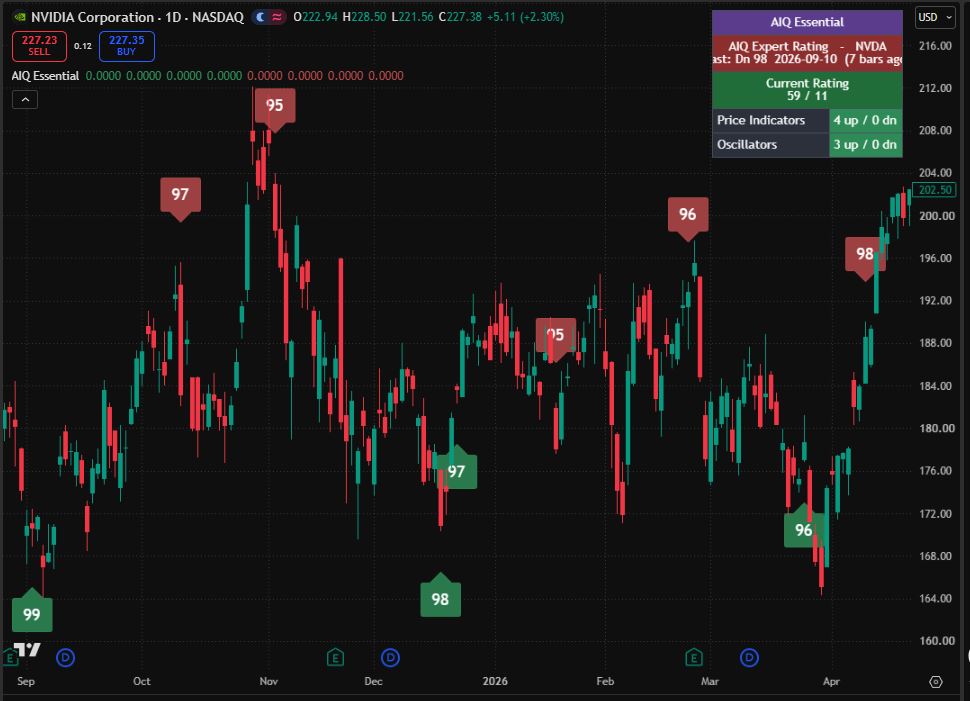Click the earnings E marker just before Mar
The width and height of the screenshot is (970, 701).
click(693, 657)
